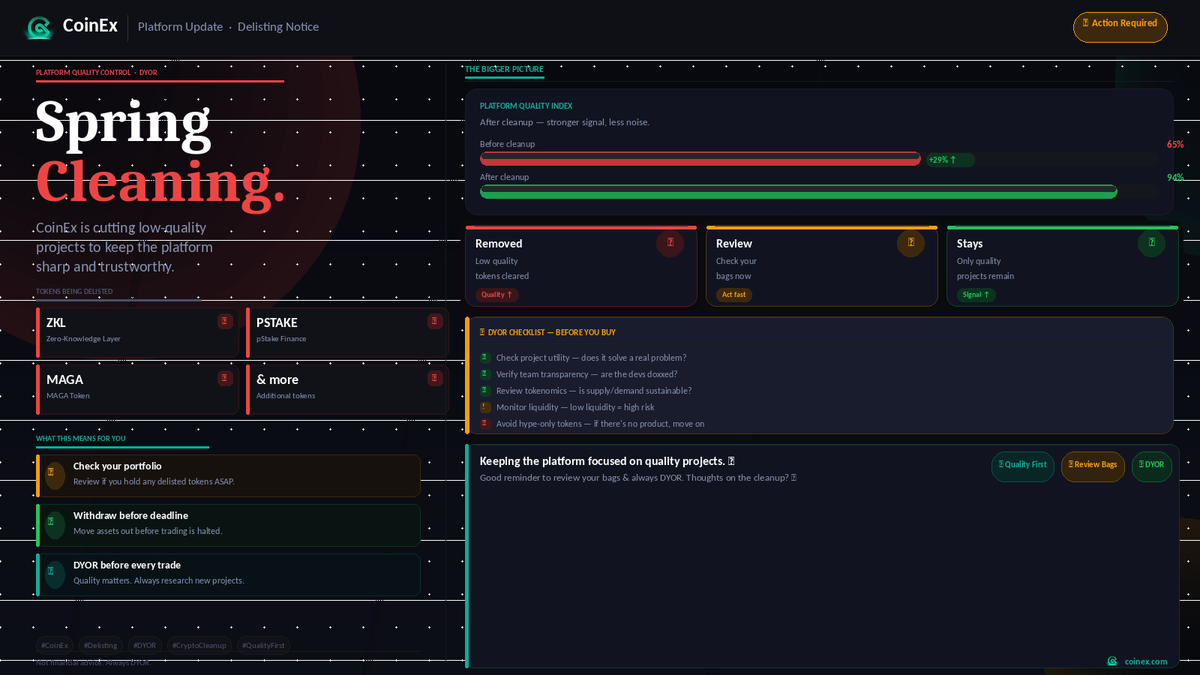Click the '+29% ↑' green badge
Screen dimensions: 1200x675
click(950, 160)
